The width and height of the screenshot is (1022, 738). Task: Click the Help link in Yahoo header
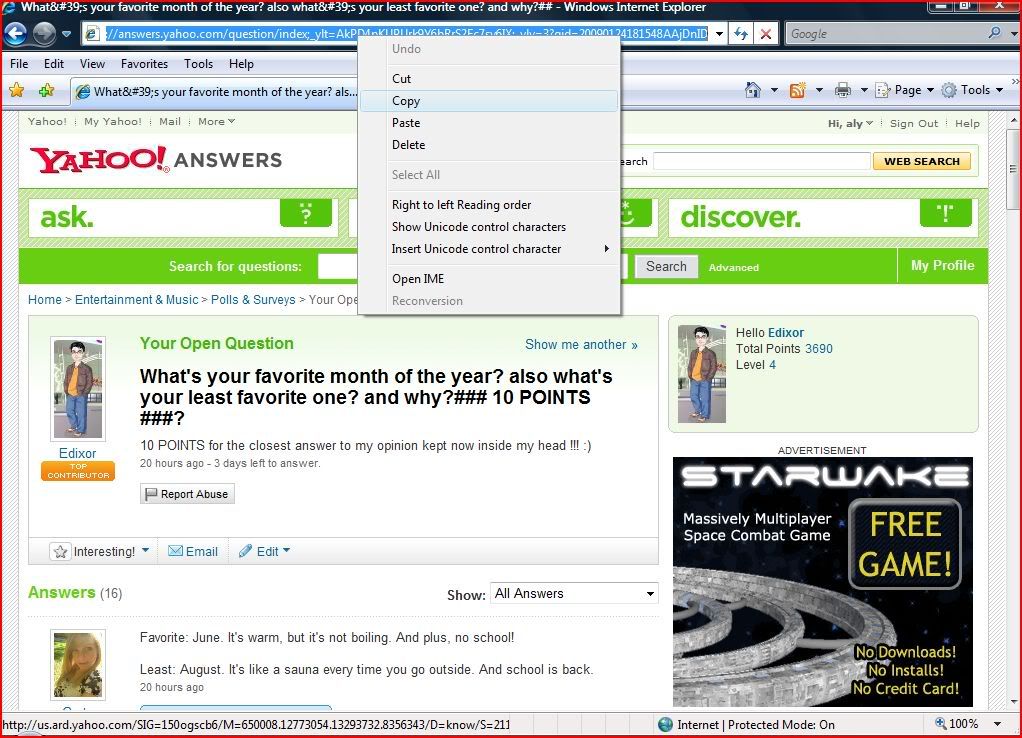point(967,123)
